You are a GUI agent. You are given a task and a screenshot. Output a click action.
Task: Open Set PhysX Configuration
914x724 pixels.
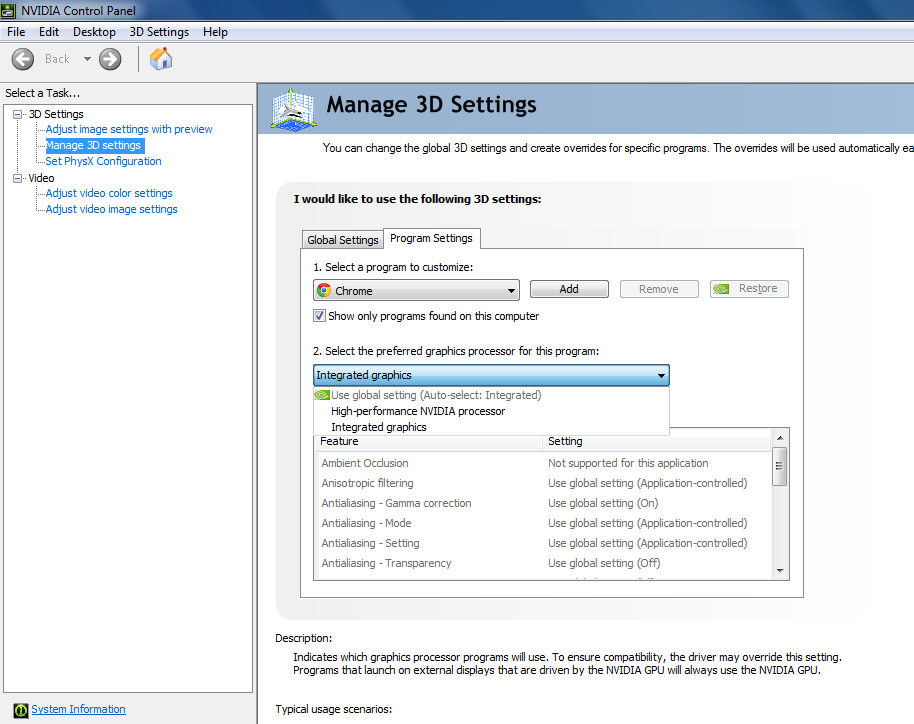click(103, 161)
